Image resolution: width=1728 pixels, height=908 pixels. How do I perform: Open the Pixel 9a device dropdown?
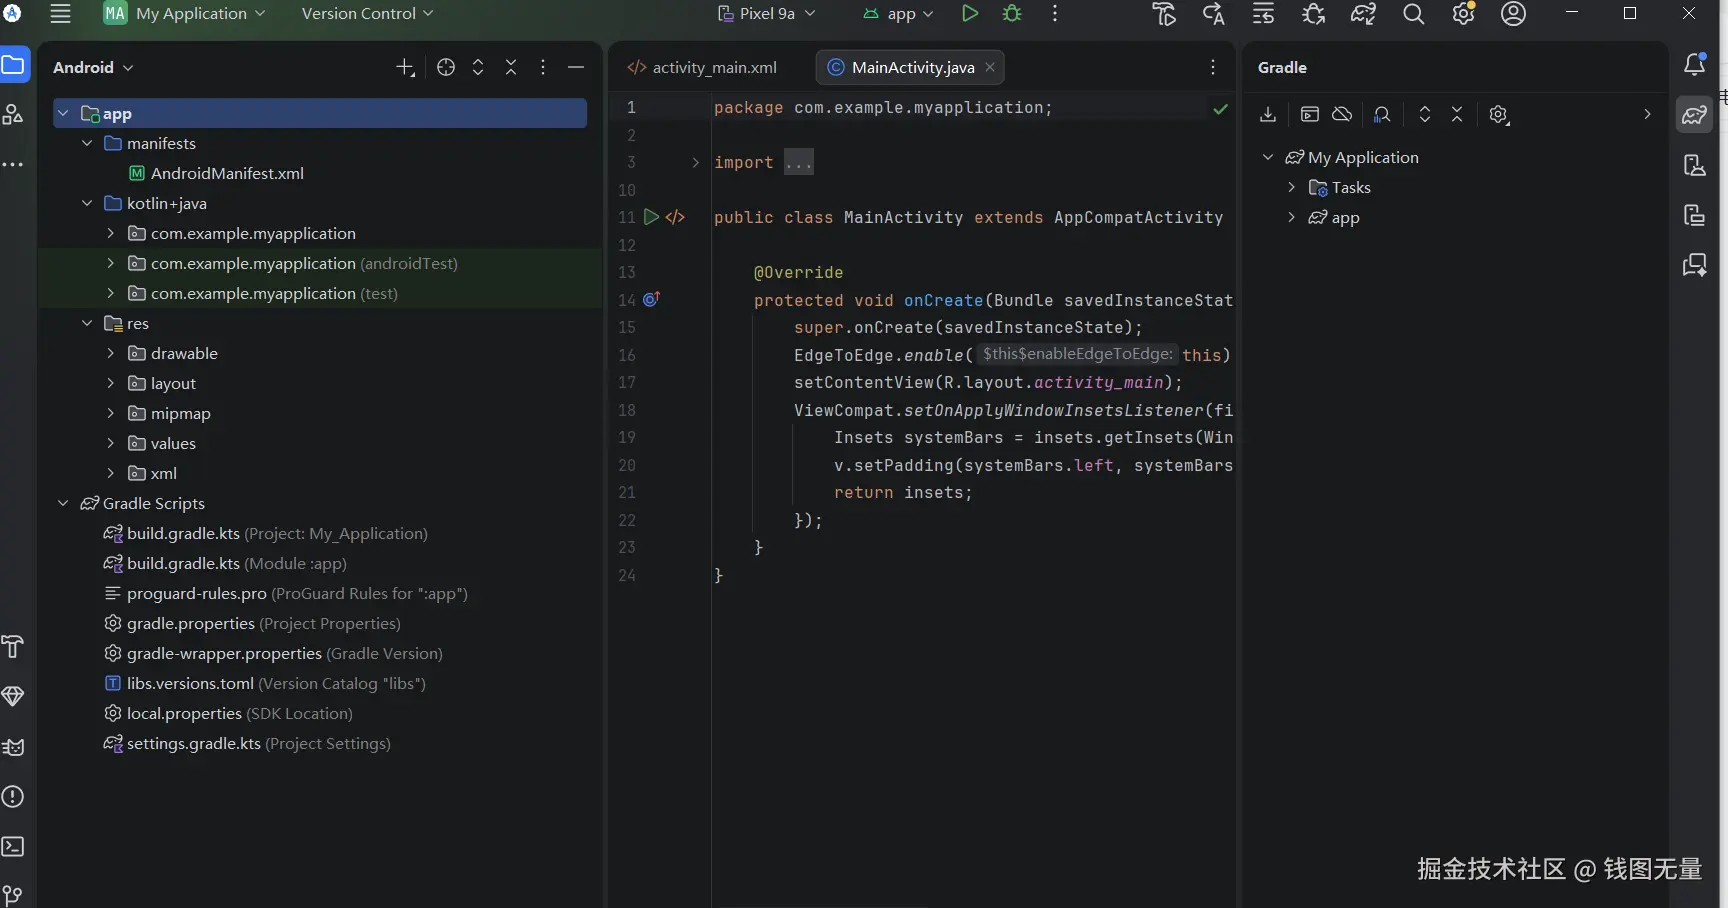(767, 14)
